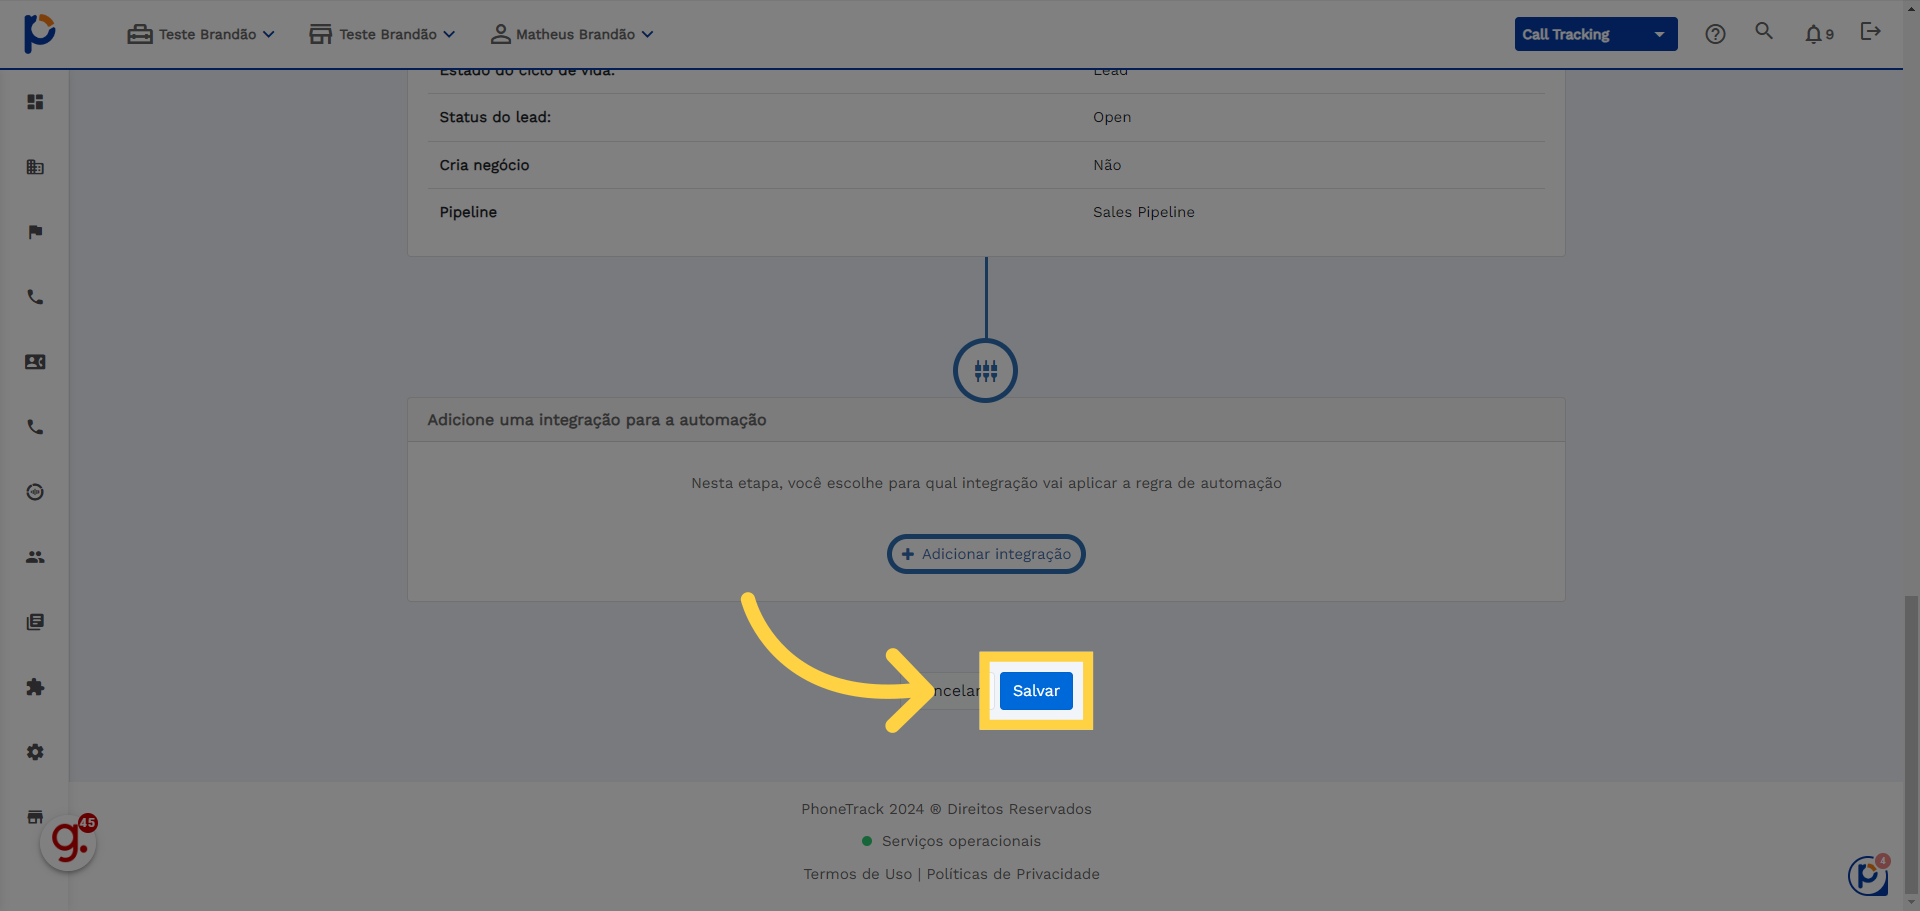The image size is (1920, 911).
Task: Click the Salvar button
Action: [x=1036, y=691]
